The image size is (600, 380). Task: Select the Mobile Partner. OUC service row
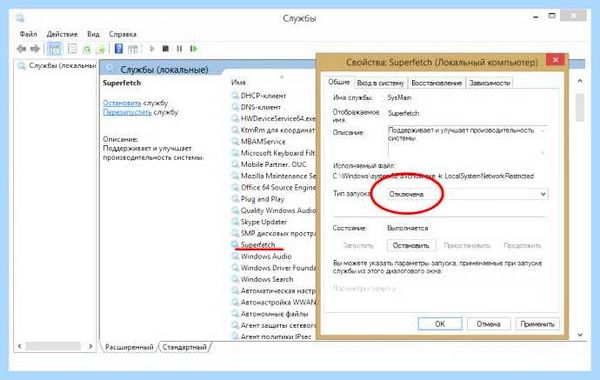[x=269, y=165]
